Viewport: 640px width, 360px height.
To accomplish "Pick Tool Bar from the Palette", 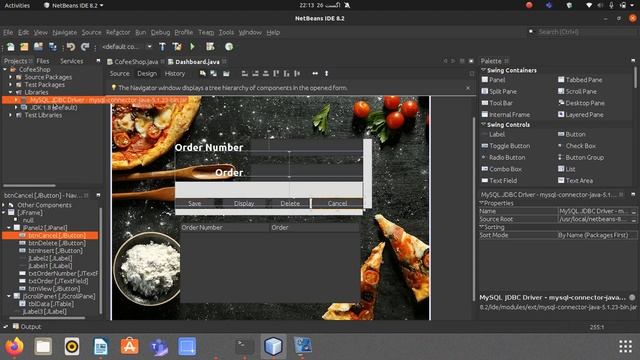I will (x=497, y=103).
